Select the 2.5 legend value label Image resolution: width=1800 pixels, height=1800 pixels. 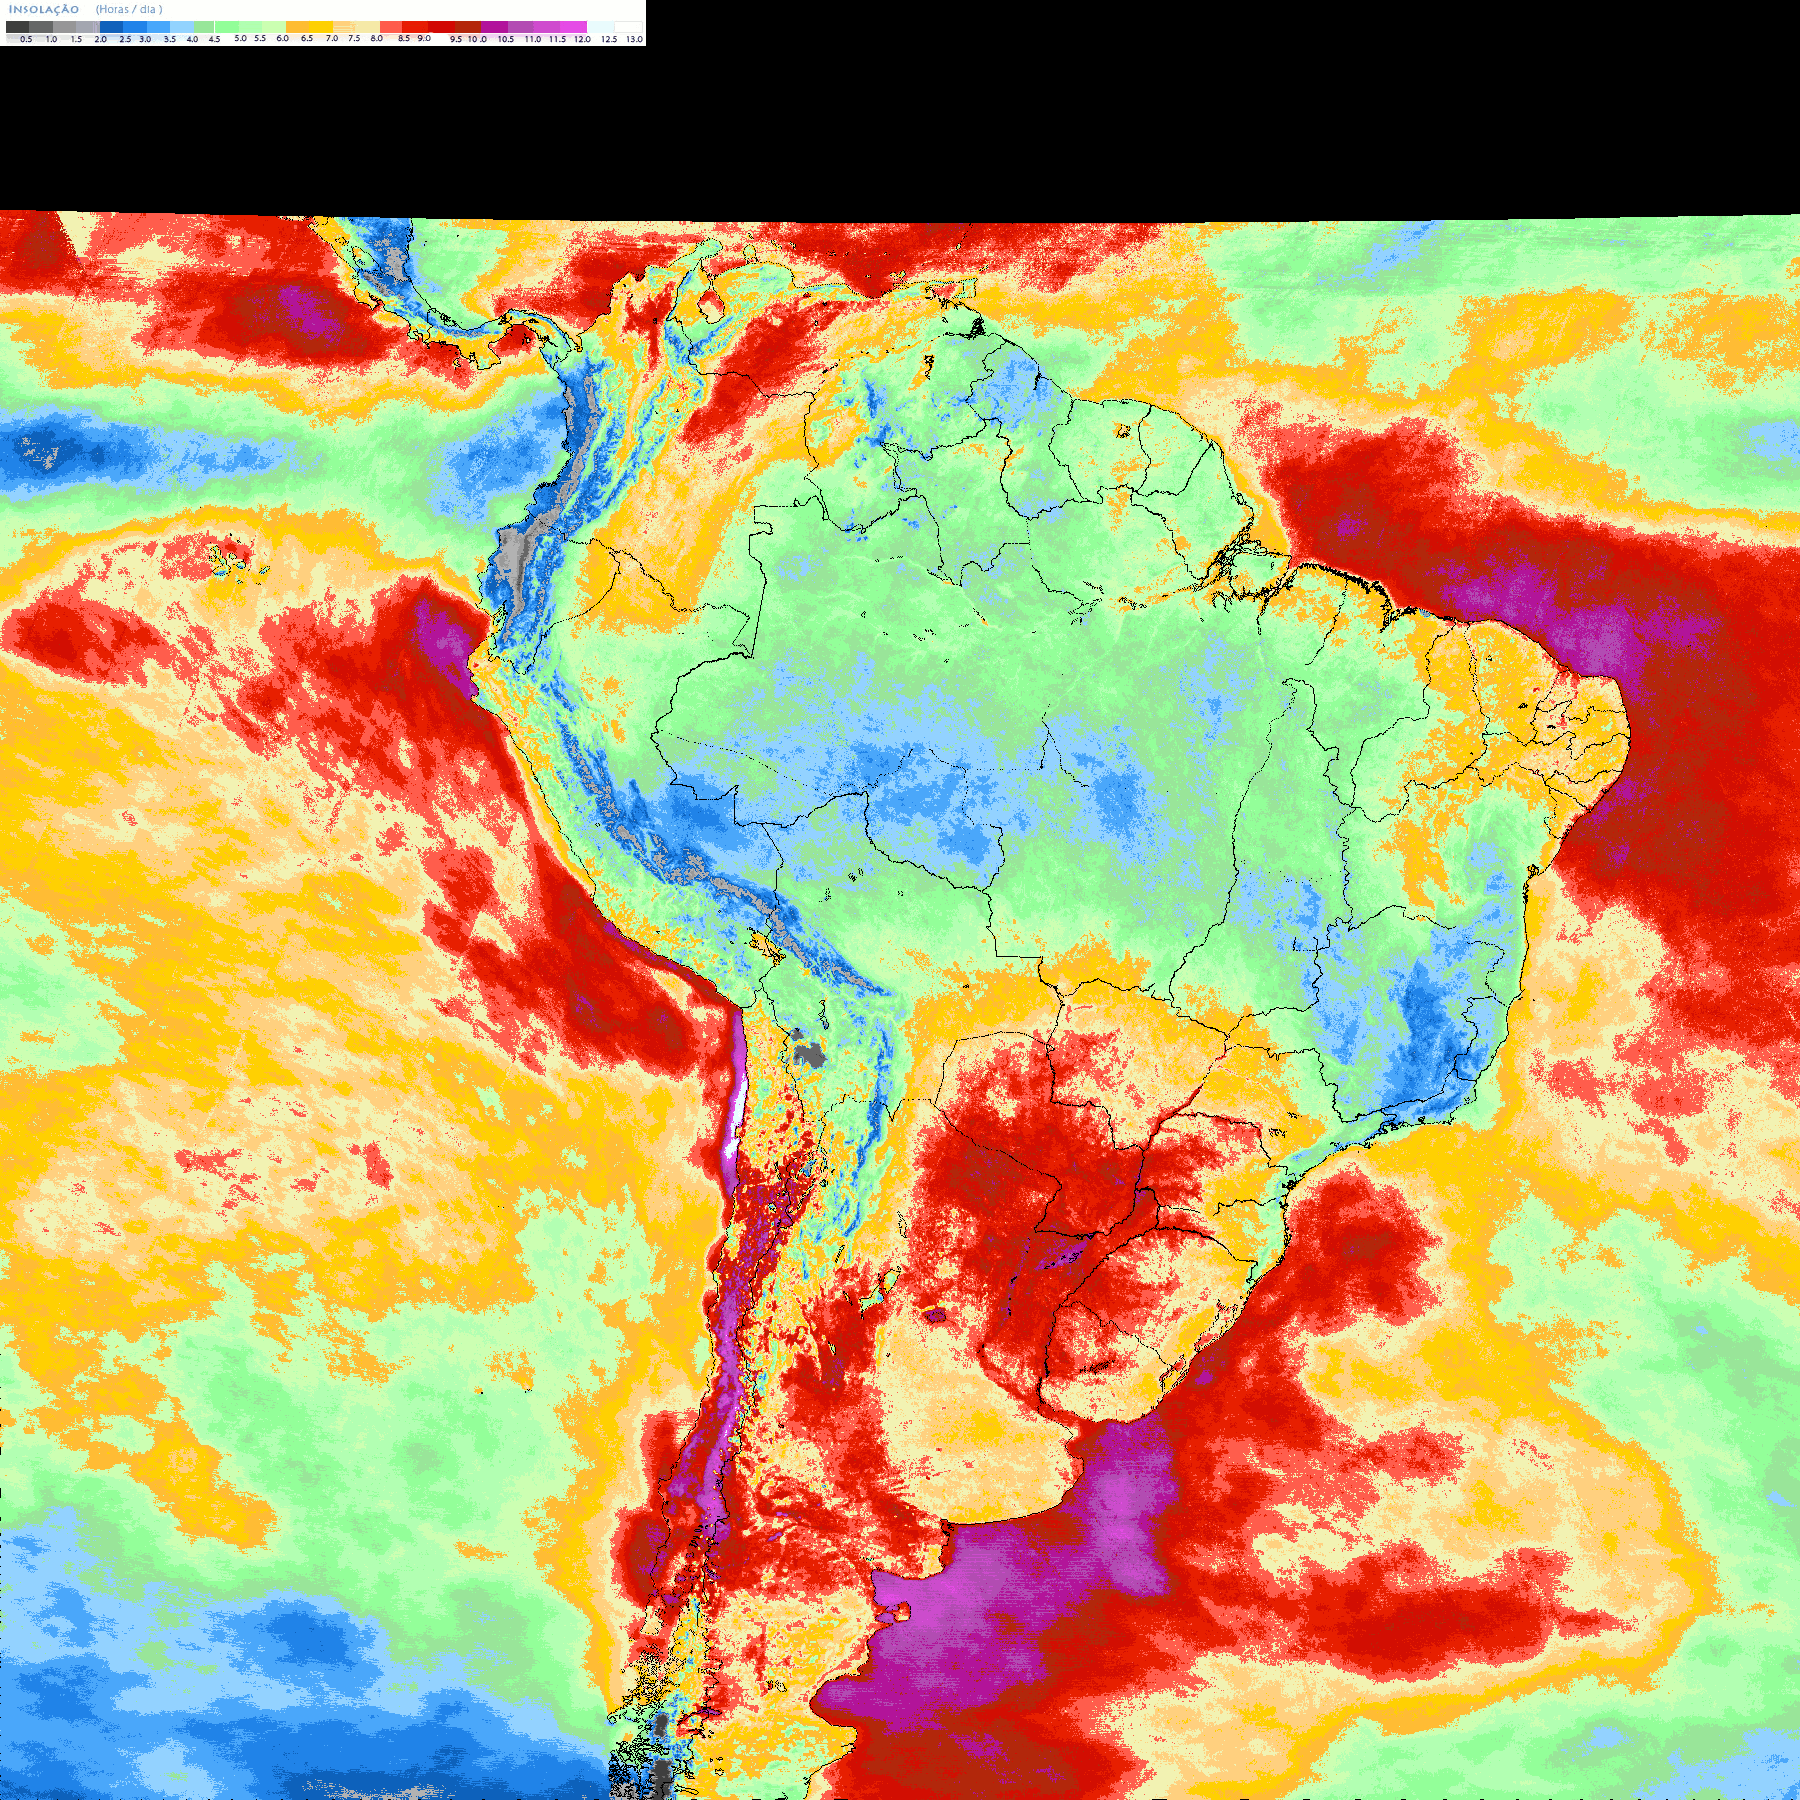125,39
